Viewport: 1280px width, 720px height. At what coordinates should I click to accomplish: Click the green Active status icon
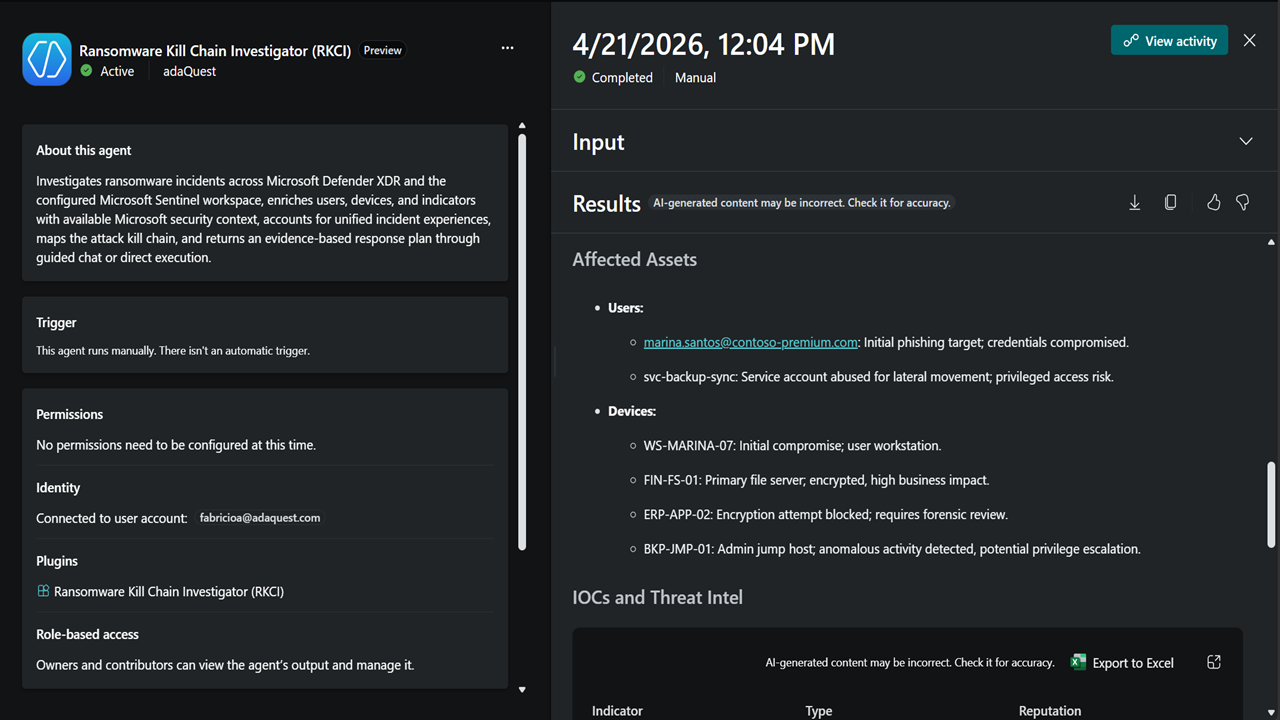86,71
